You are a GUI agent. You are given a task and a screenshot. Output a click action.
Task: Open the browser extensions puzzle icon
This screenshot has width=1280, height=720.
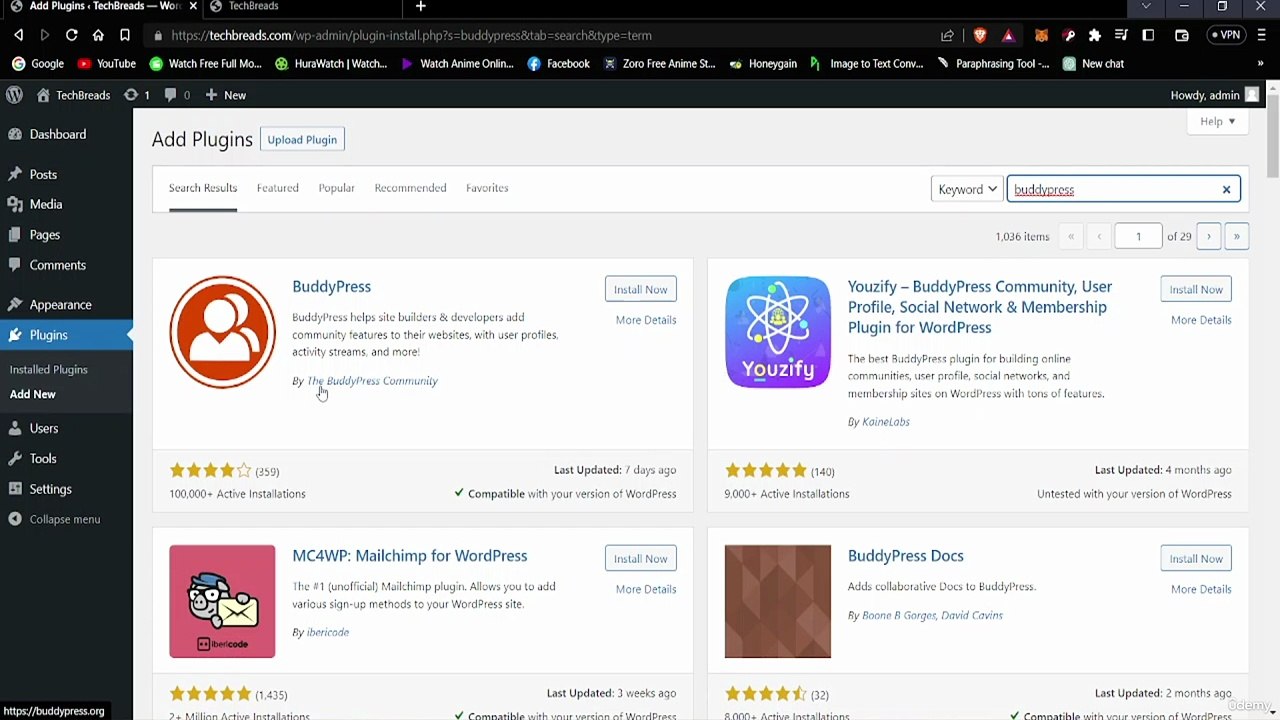click(1095, 35)
